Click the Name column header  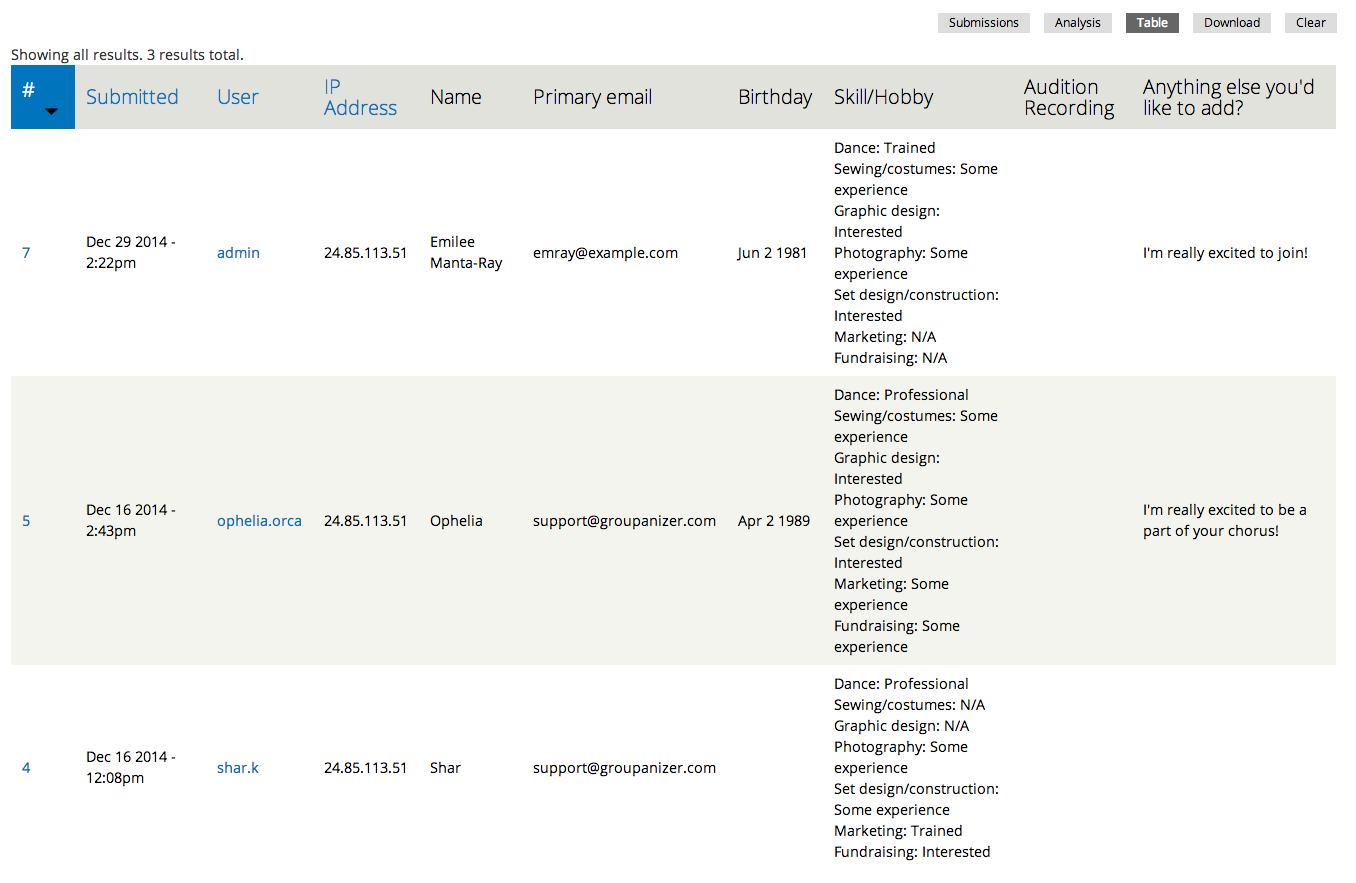(456, 97)
